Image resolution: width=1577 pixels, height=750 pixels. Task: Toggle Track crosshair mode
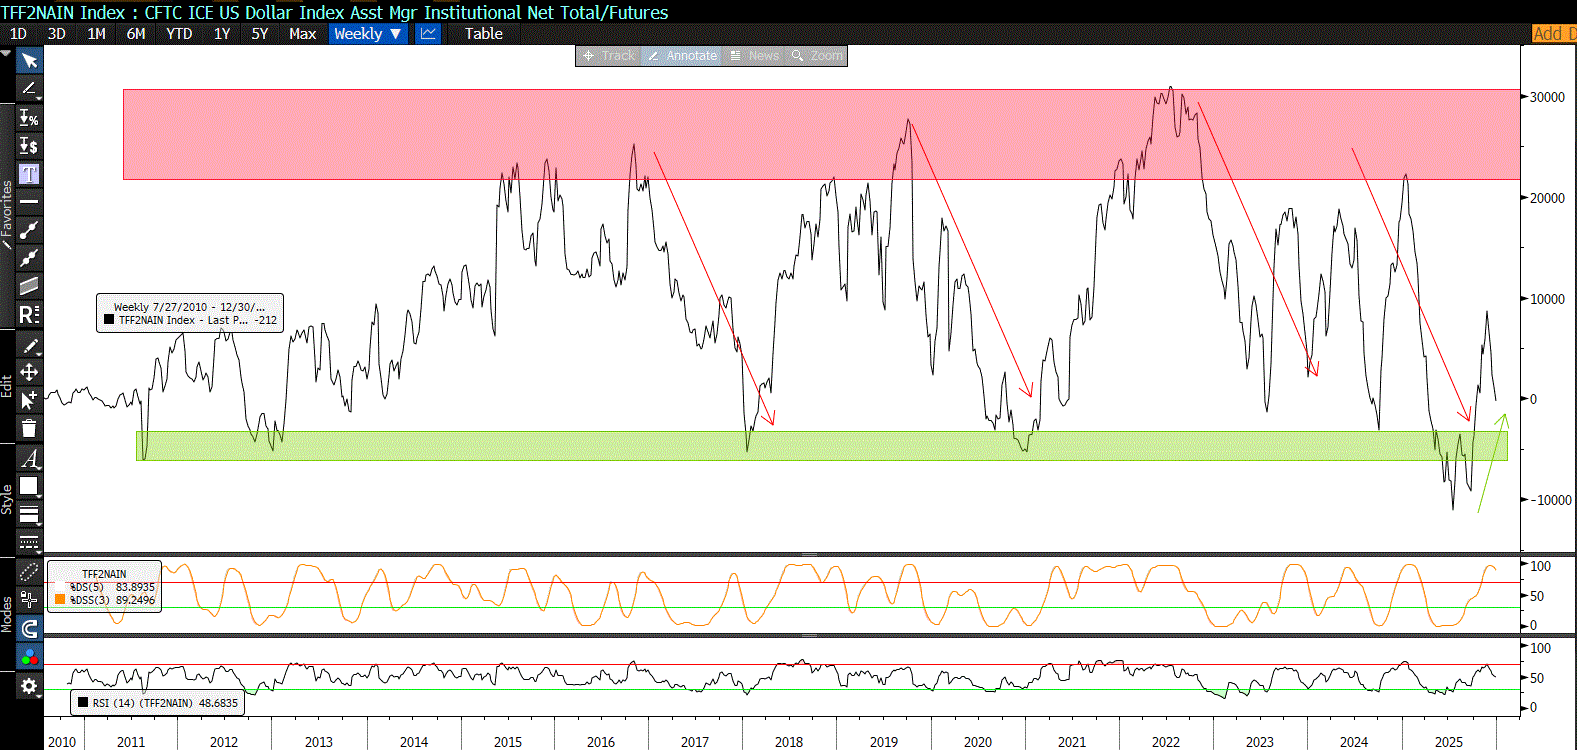[x=609, y=56]
